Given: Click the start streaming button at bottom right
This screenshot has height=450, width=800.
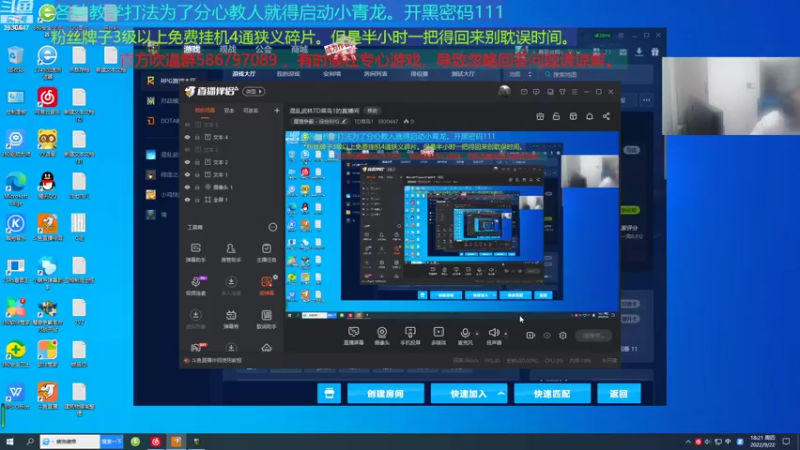Looking at the screenshot, I should tap(593, 335).
